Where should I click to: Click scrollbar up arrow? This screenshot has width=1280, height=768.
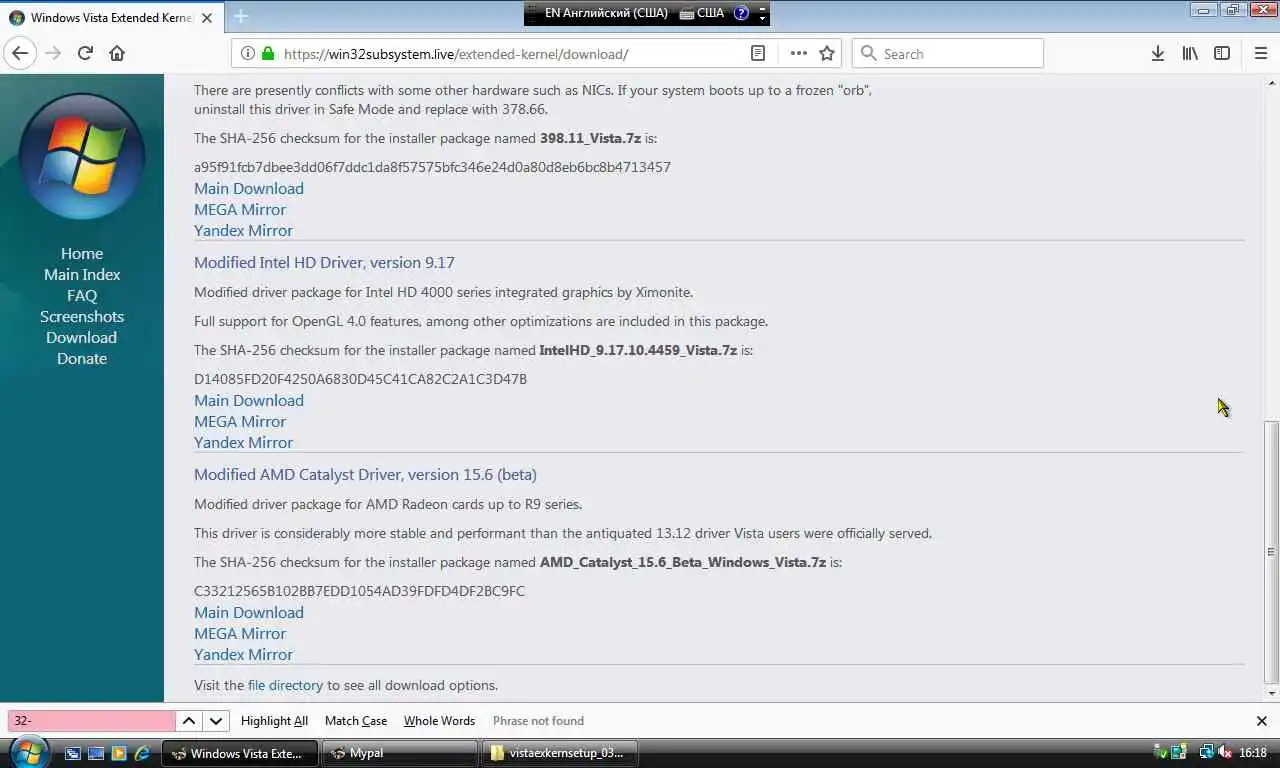pyautogui.click(x=1271, y=81)
